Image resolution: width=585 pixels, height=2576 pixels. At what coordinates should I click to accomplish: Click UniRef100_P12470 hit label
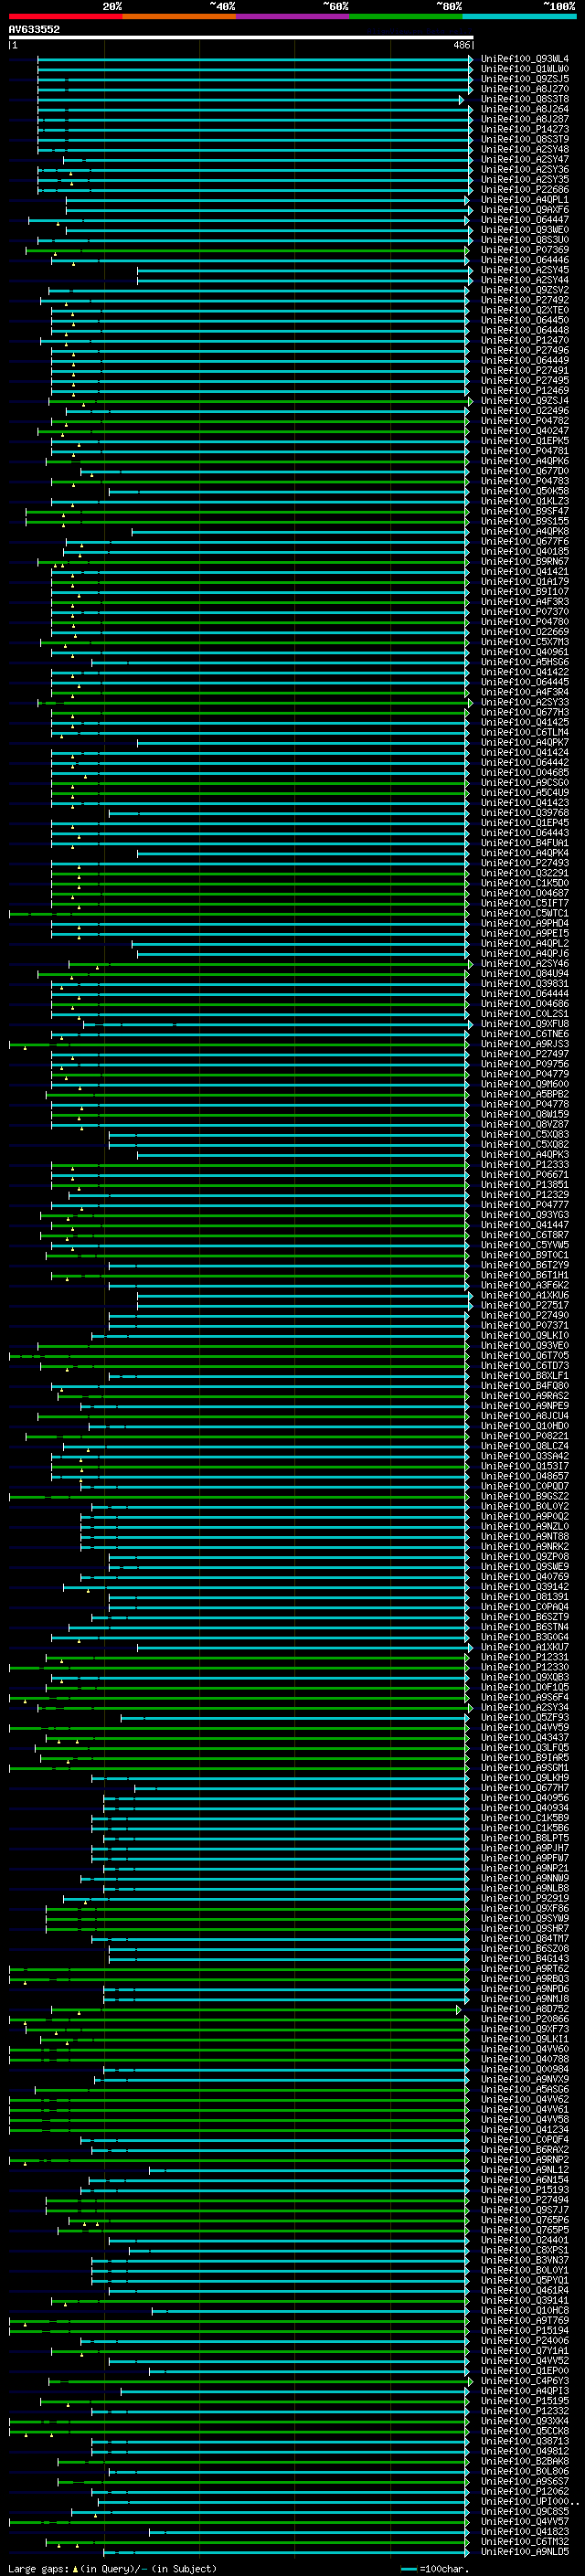[524, 341]
